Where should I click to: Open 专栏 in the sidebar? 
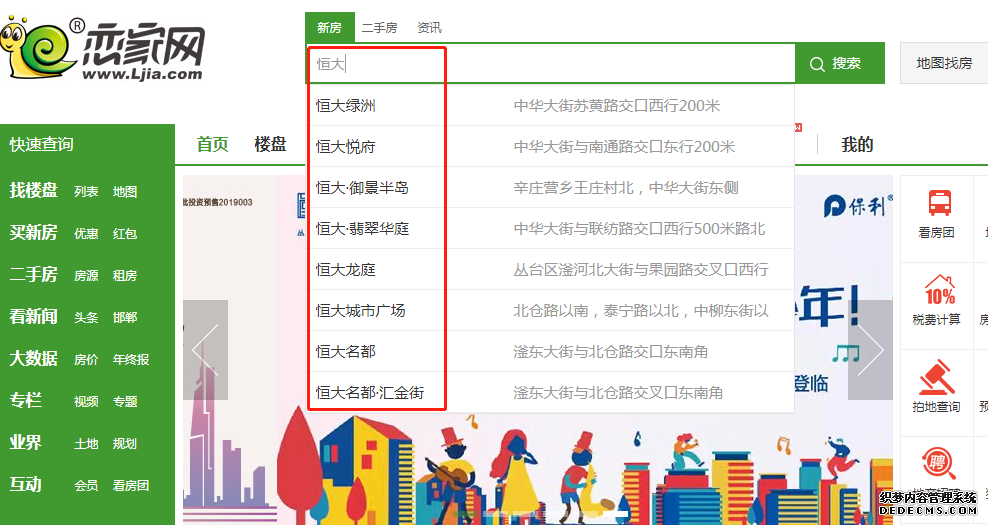25,400
